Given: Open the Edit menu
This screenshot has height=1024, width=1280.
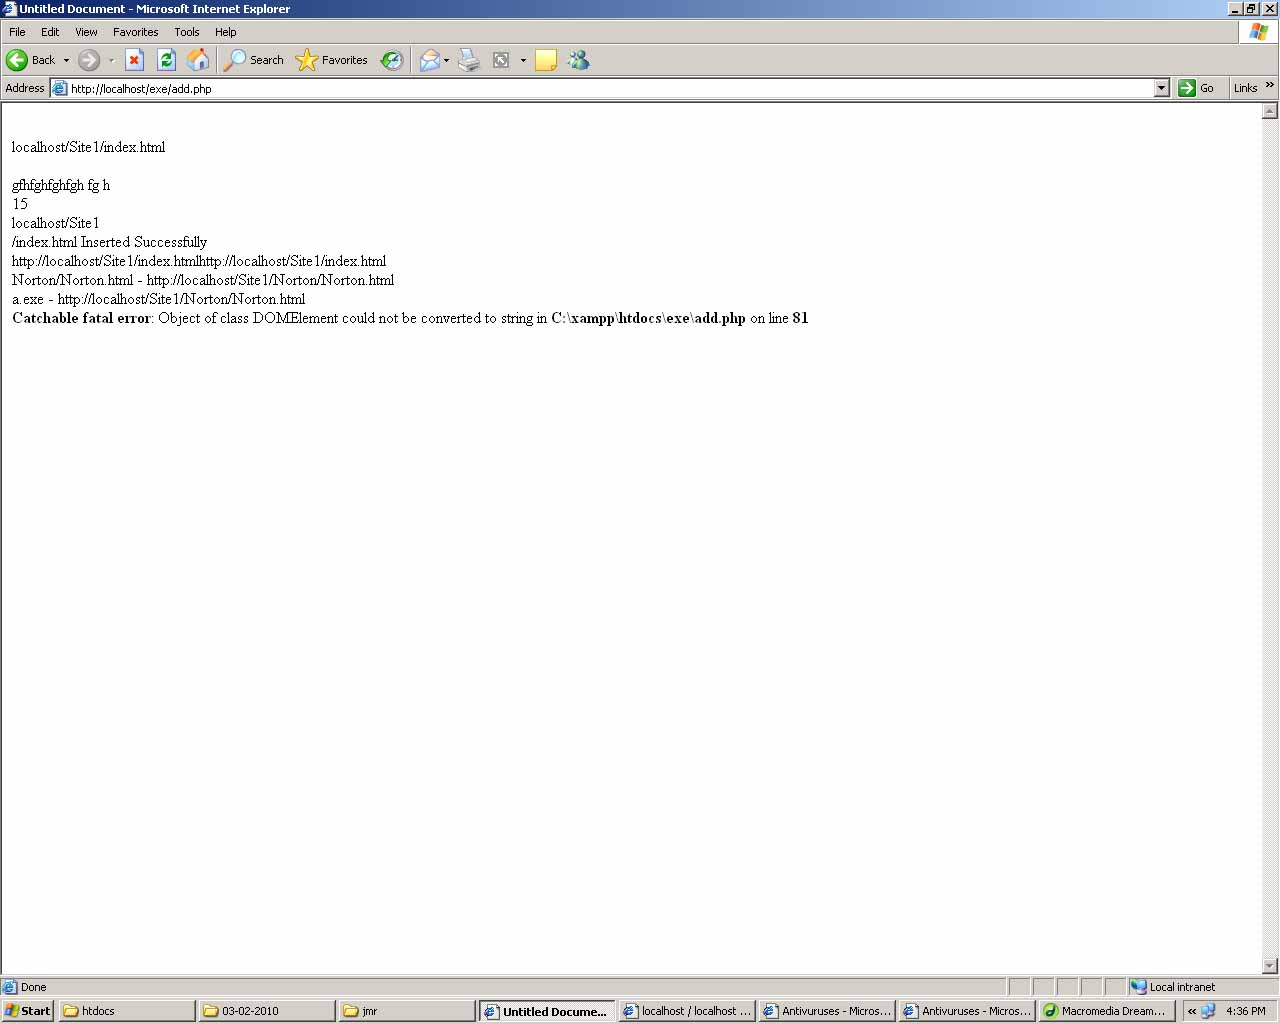Looking at the screenshot, I should 50,32.
